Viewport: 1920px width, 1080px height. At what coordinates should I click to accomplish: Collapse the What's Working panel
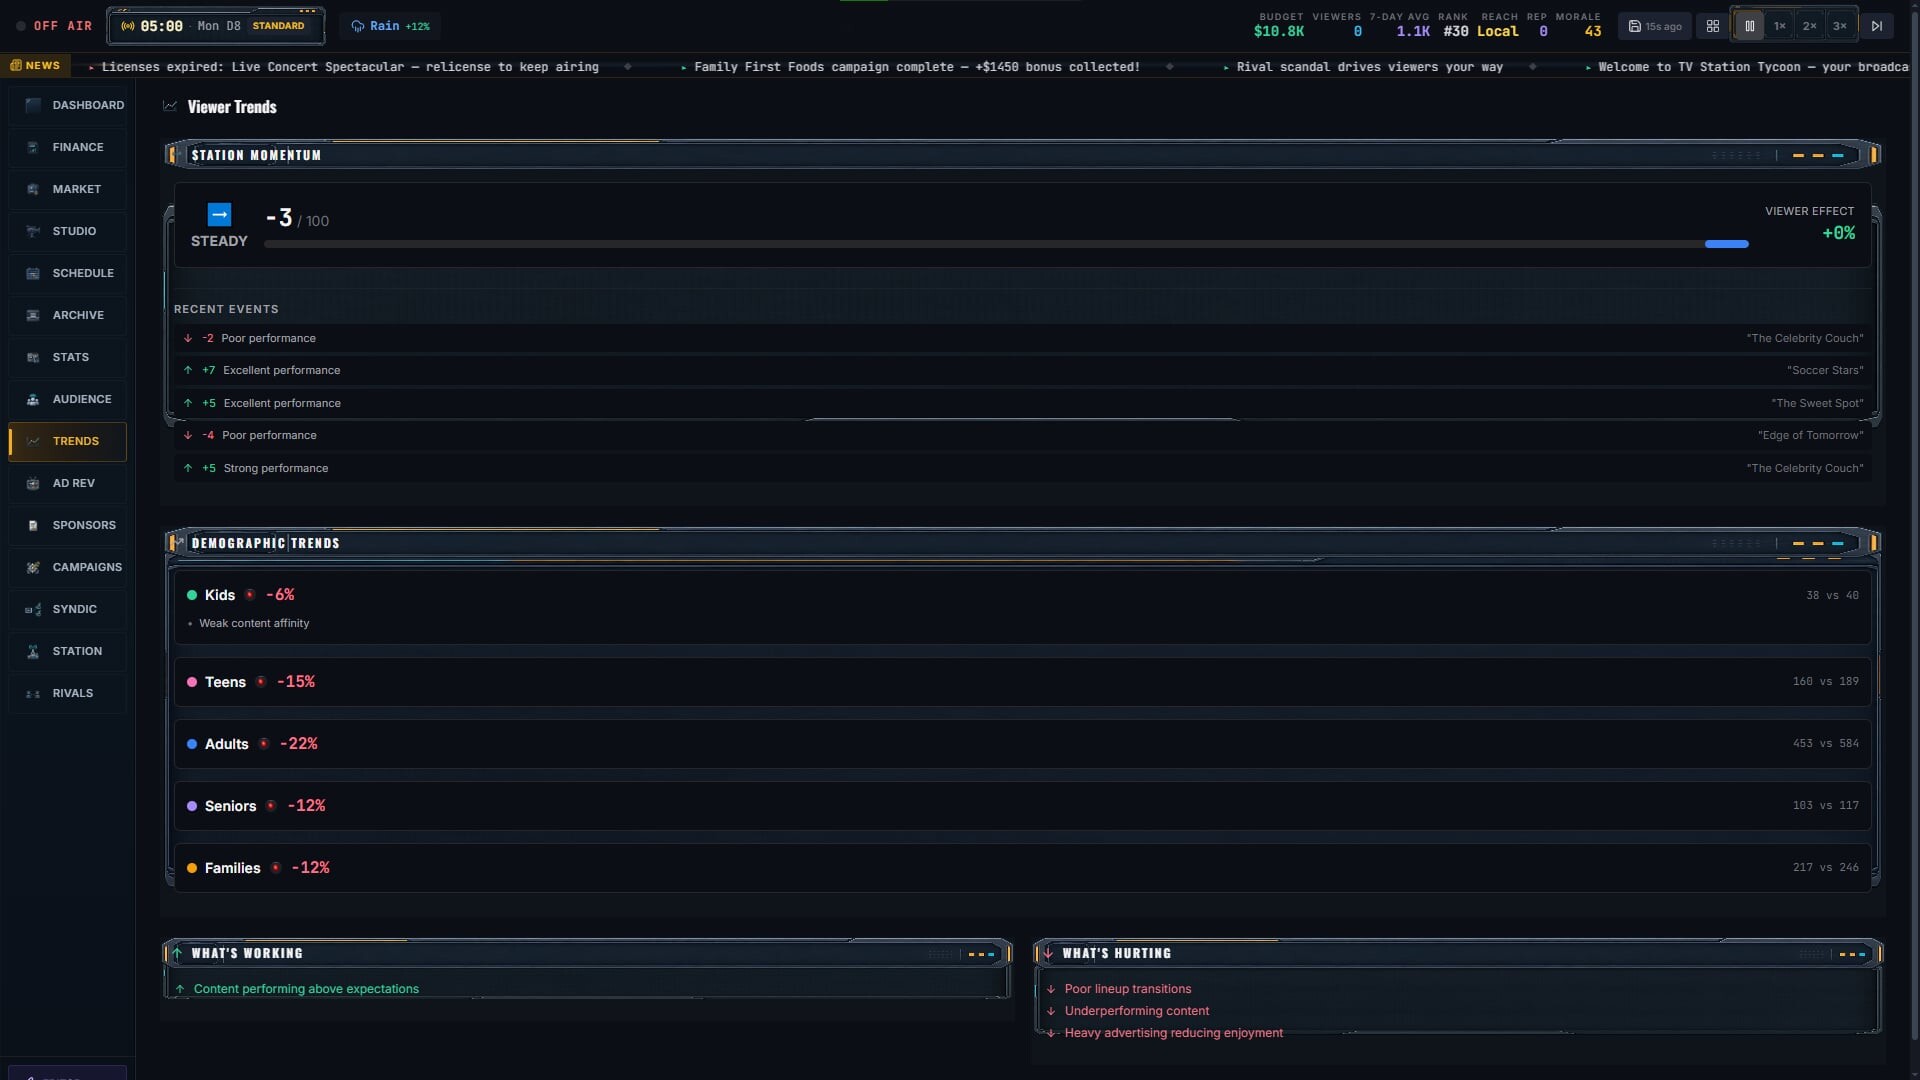tap(587, 953)
